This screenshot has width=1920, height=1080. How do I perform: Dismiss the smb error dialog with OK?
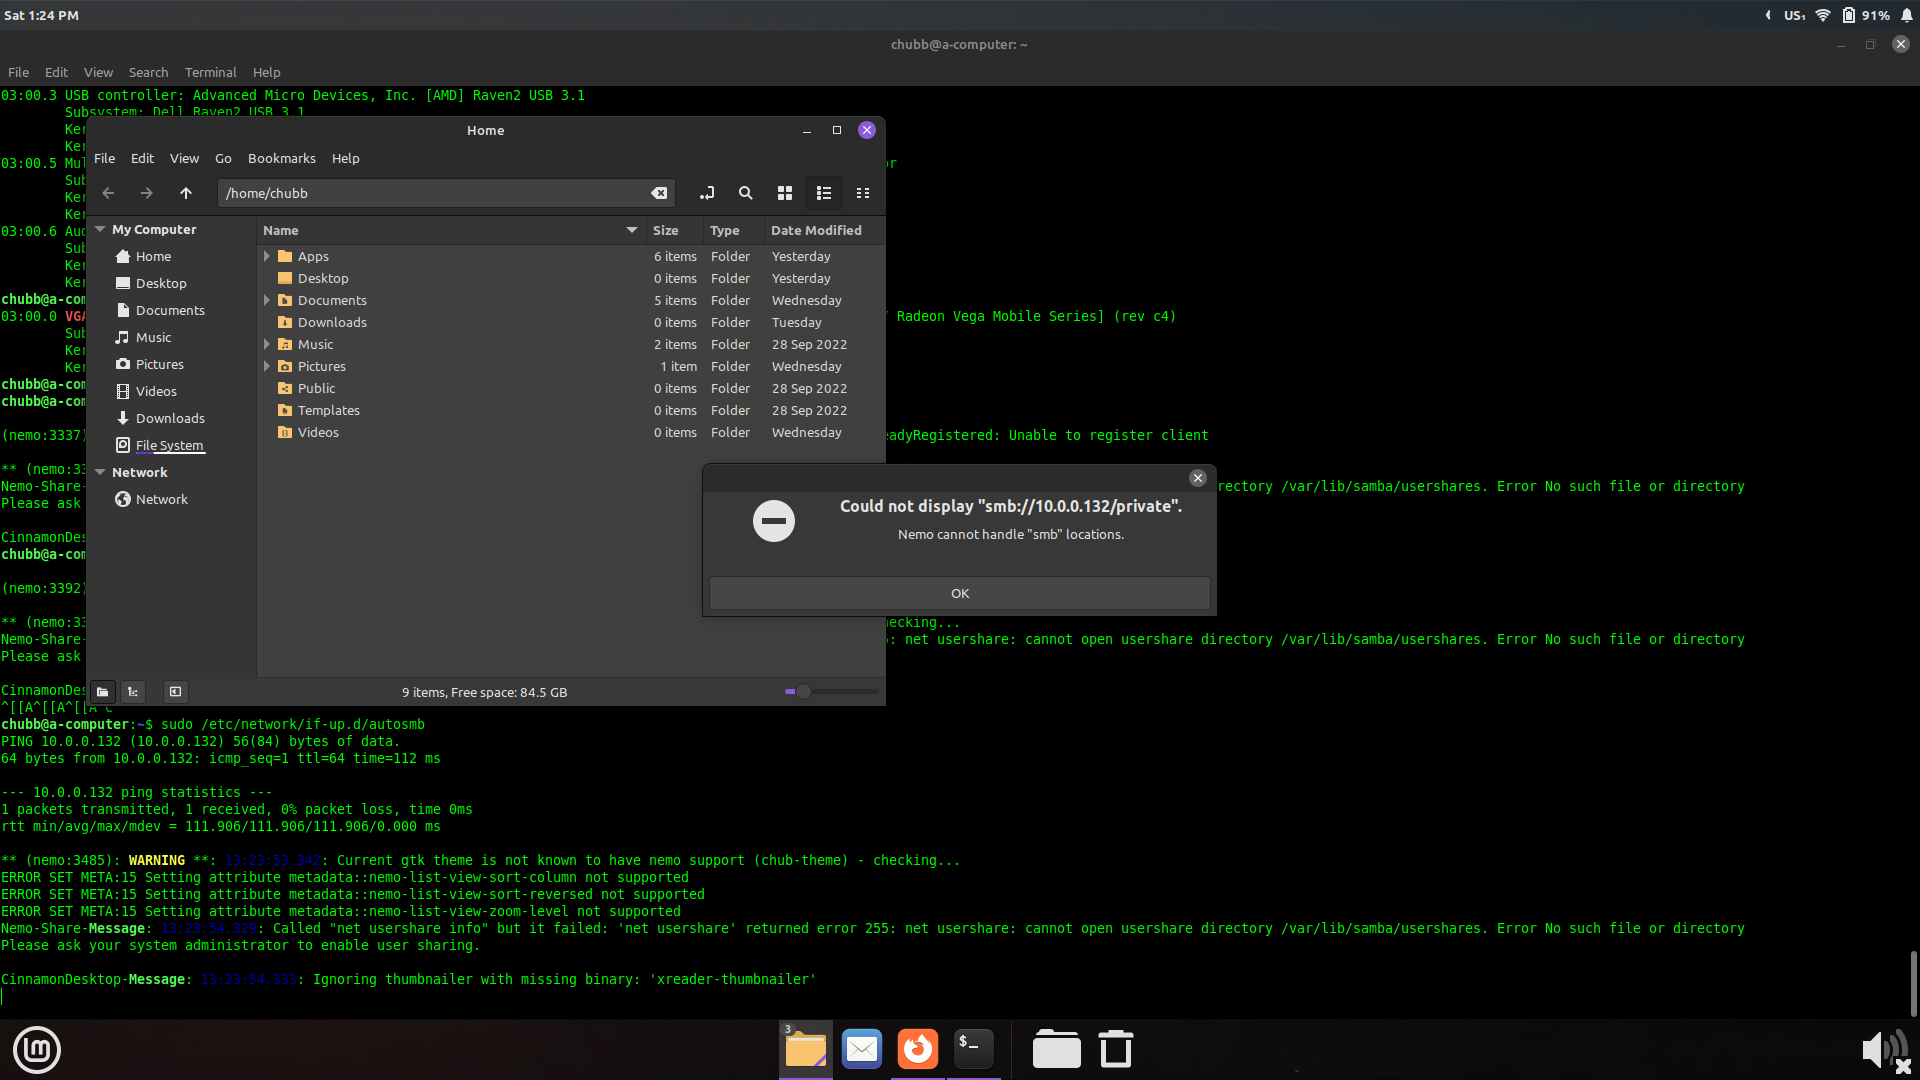(959, 592)
